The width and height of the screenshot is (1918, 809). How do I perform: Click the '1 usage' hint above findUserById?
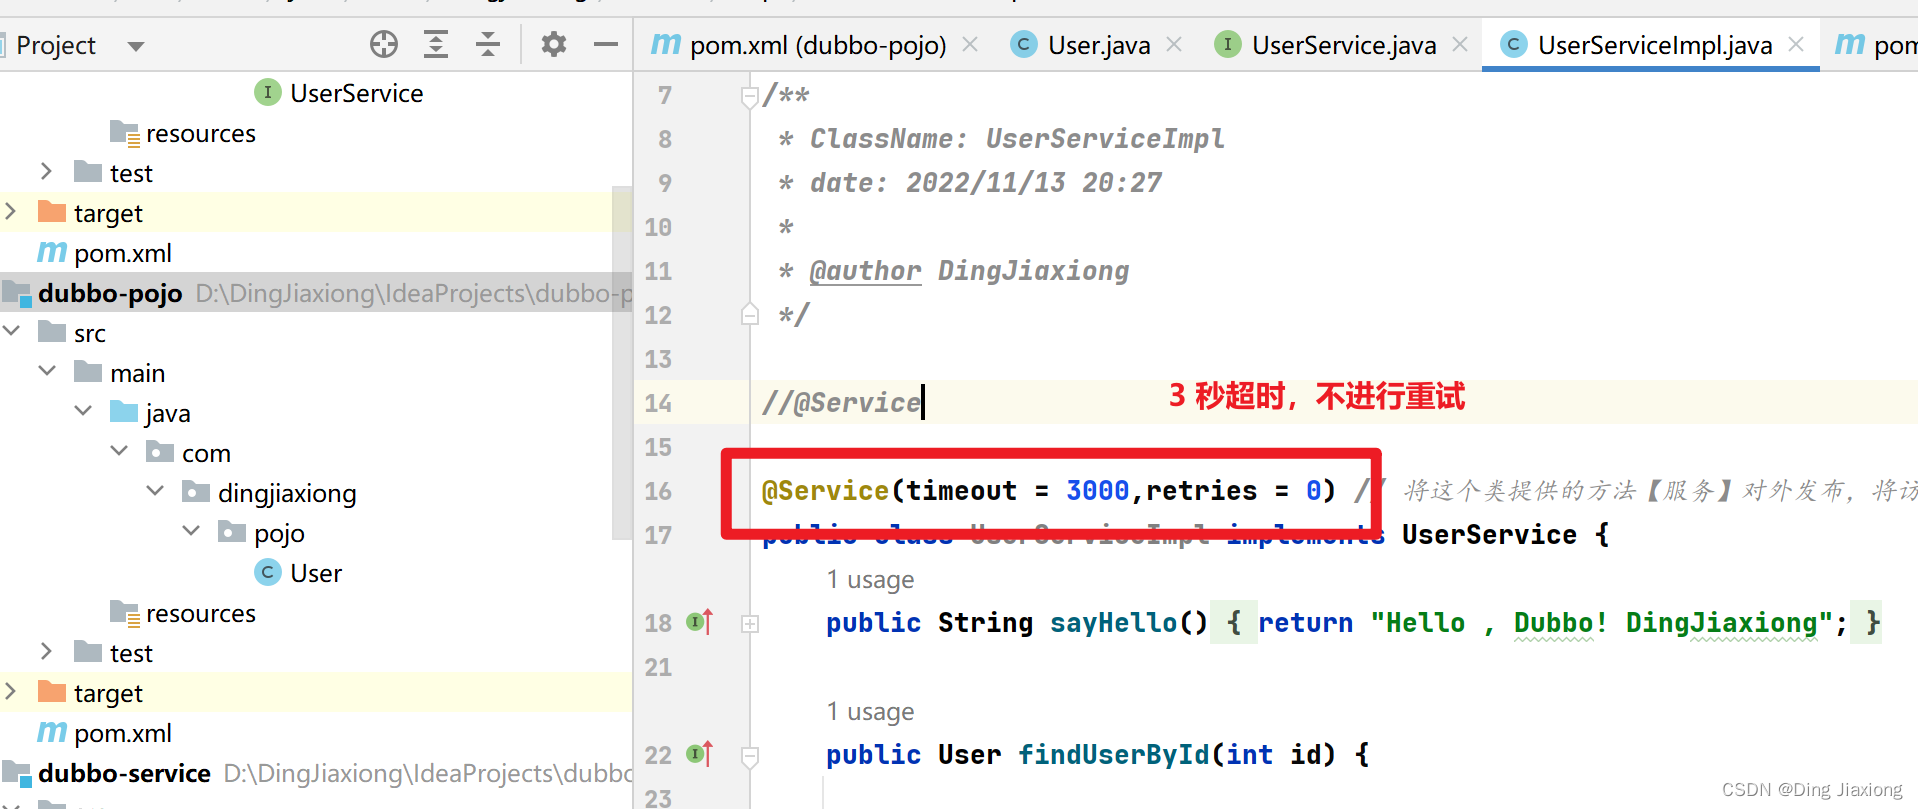coord(870,712)
